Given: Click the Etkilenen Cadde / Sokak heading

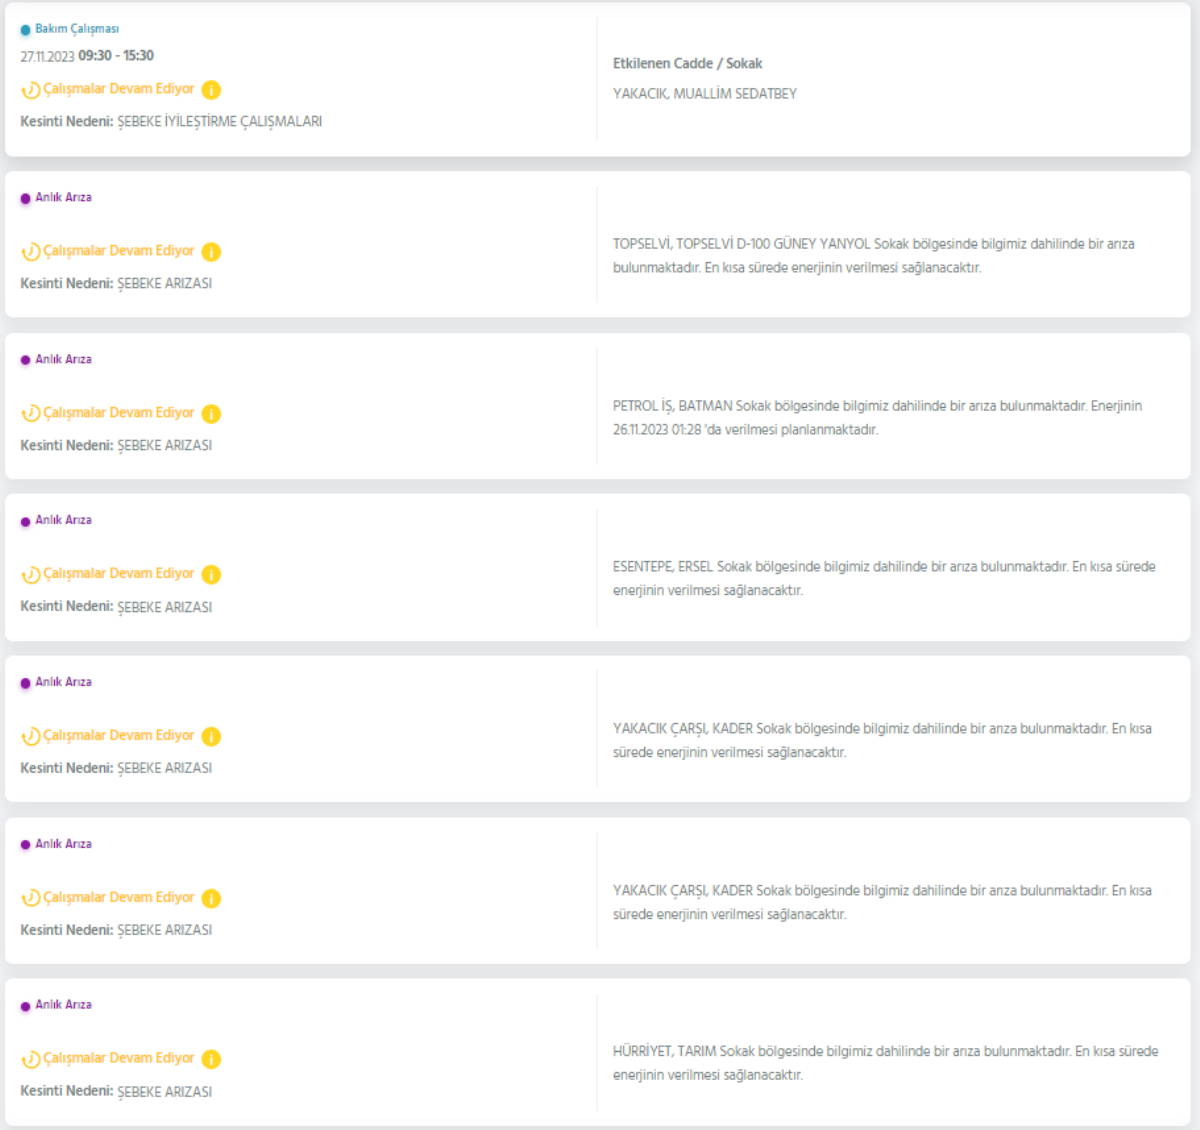Looking at the screenshot, I should tap(687, 64).
